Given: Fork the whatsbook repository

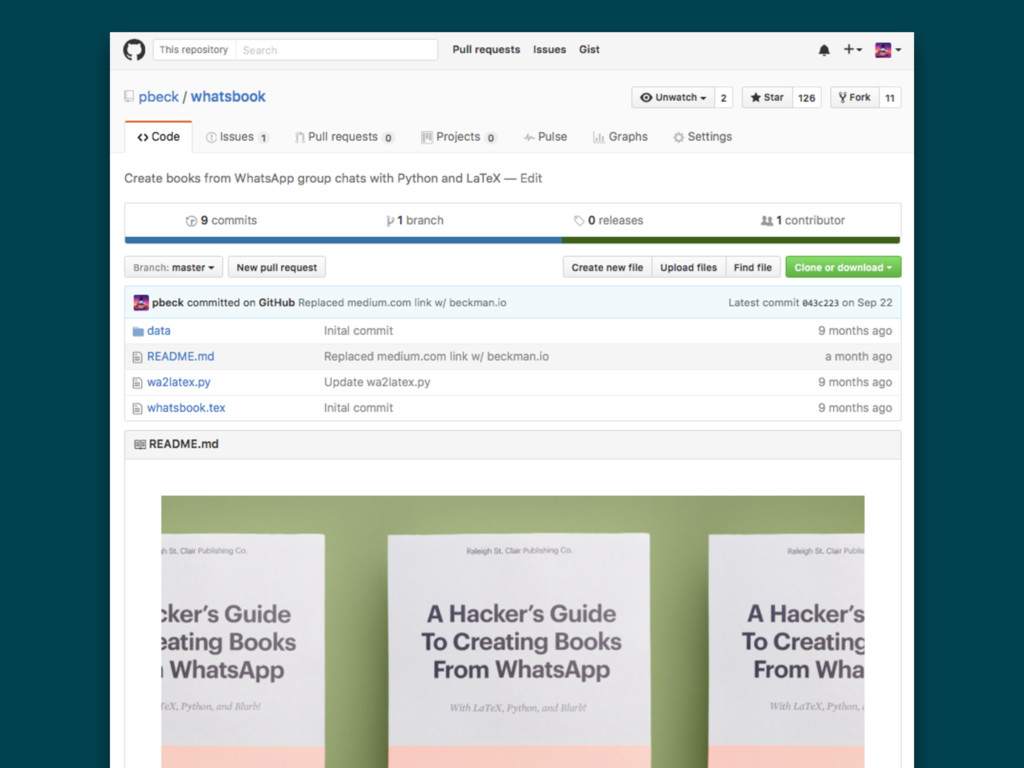Looking at the screenshot, I should tap(854, 97).
